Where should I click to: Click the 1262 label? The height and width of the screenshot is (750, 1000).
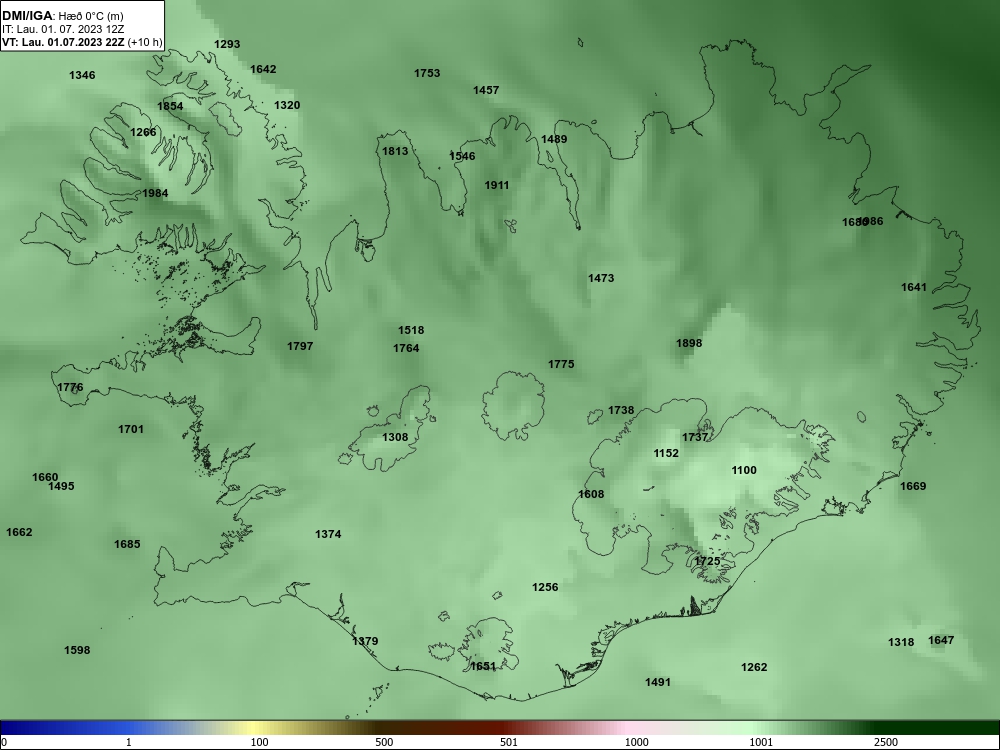[x=754, y=667]
